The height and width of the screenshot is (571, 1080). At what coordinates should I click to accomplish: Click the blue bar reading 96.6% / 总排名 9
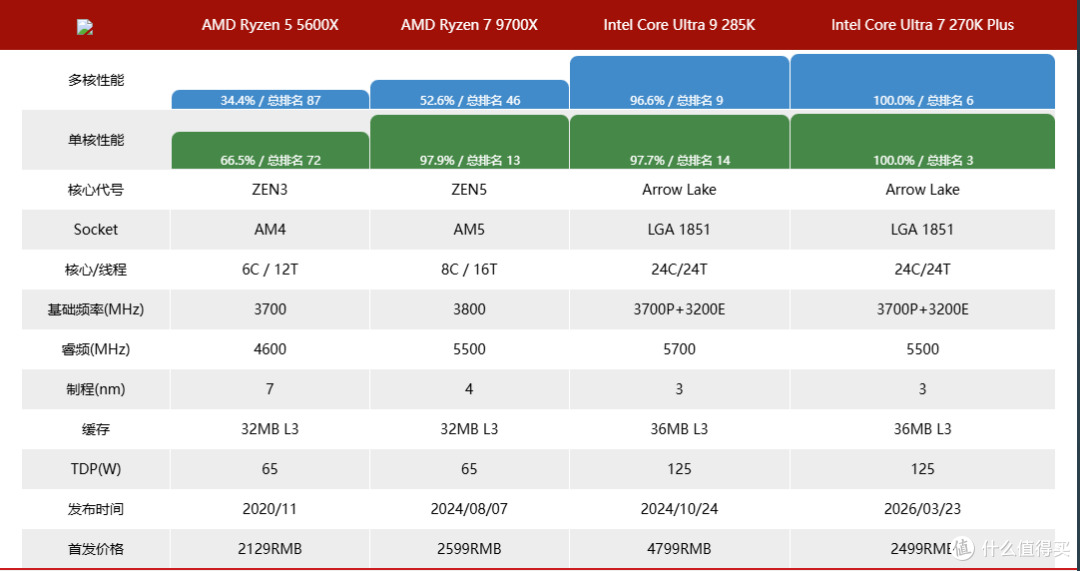(x=679, y=83)
